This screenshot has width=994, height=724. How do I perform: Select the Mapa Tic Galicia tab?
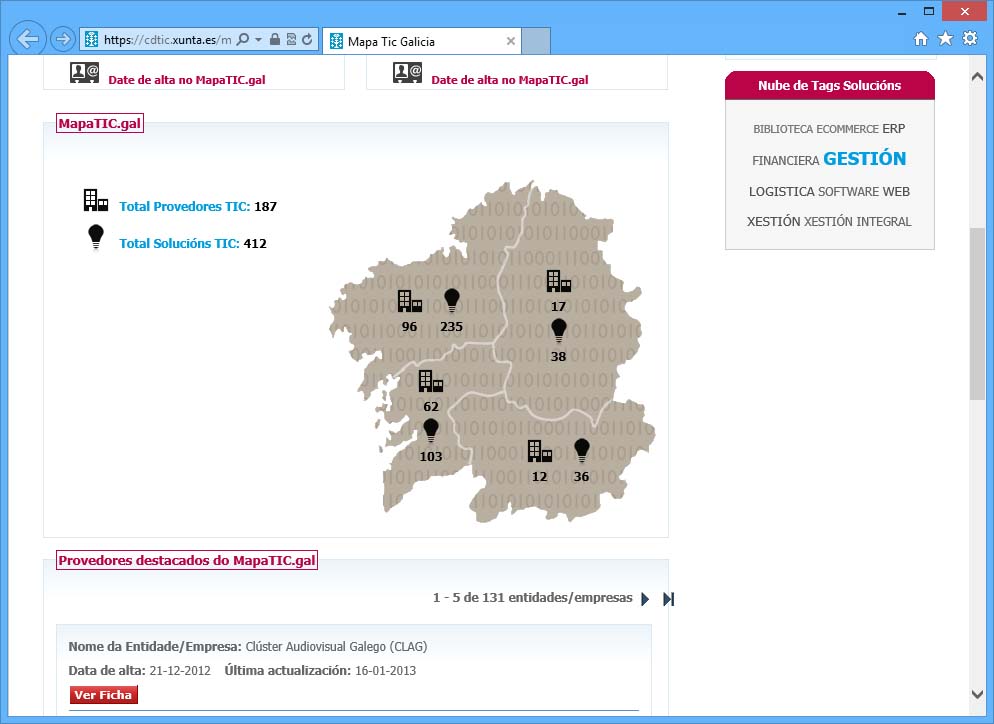pyautogui.click(x=422, y=41)
